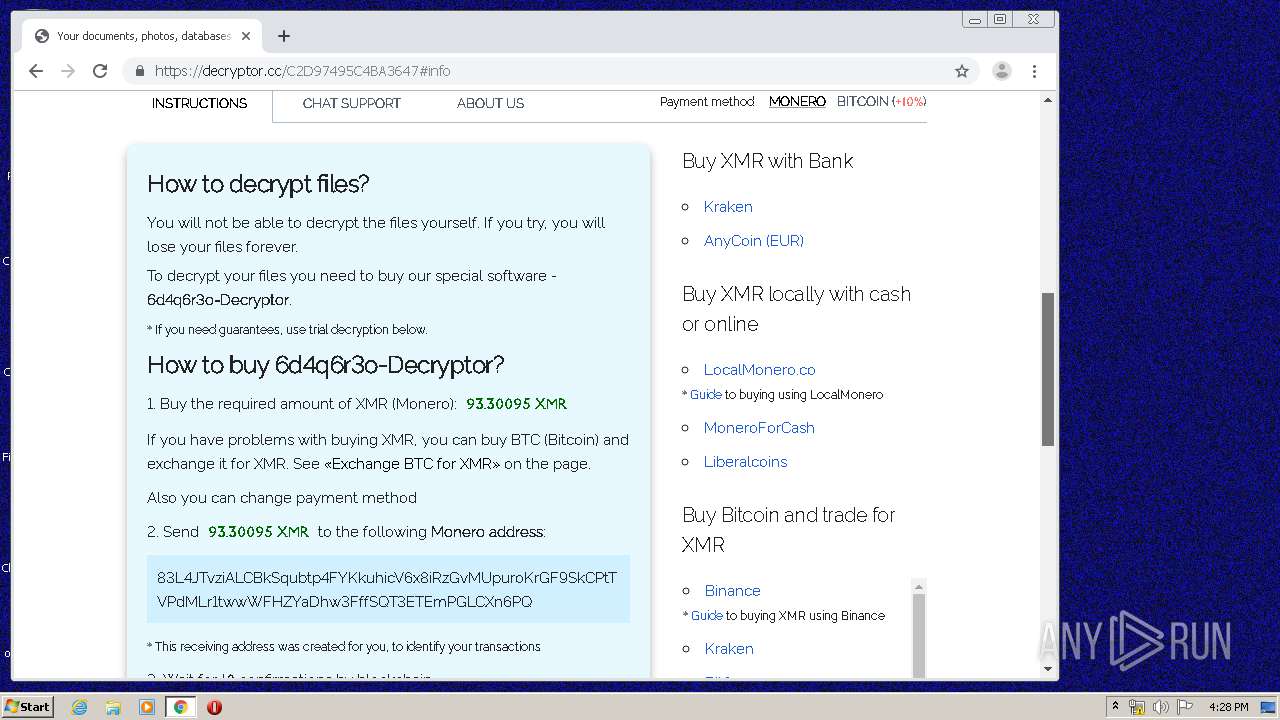This screenshot has width=1280, height=720.
Task: Click the red stop-sign taskbar icon
Action: pos(214,707)
